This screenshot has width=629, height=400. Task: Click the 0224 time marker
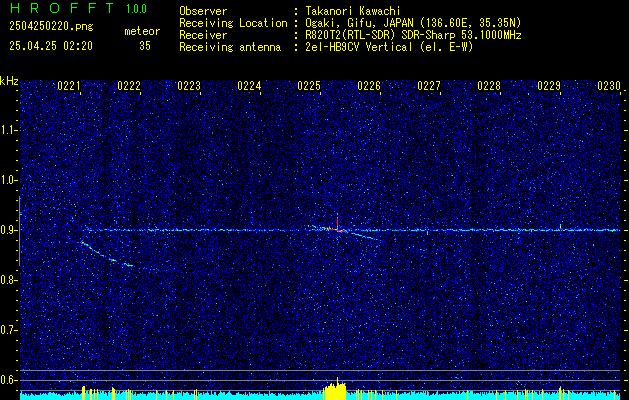[249, 86]
